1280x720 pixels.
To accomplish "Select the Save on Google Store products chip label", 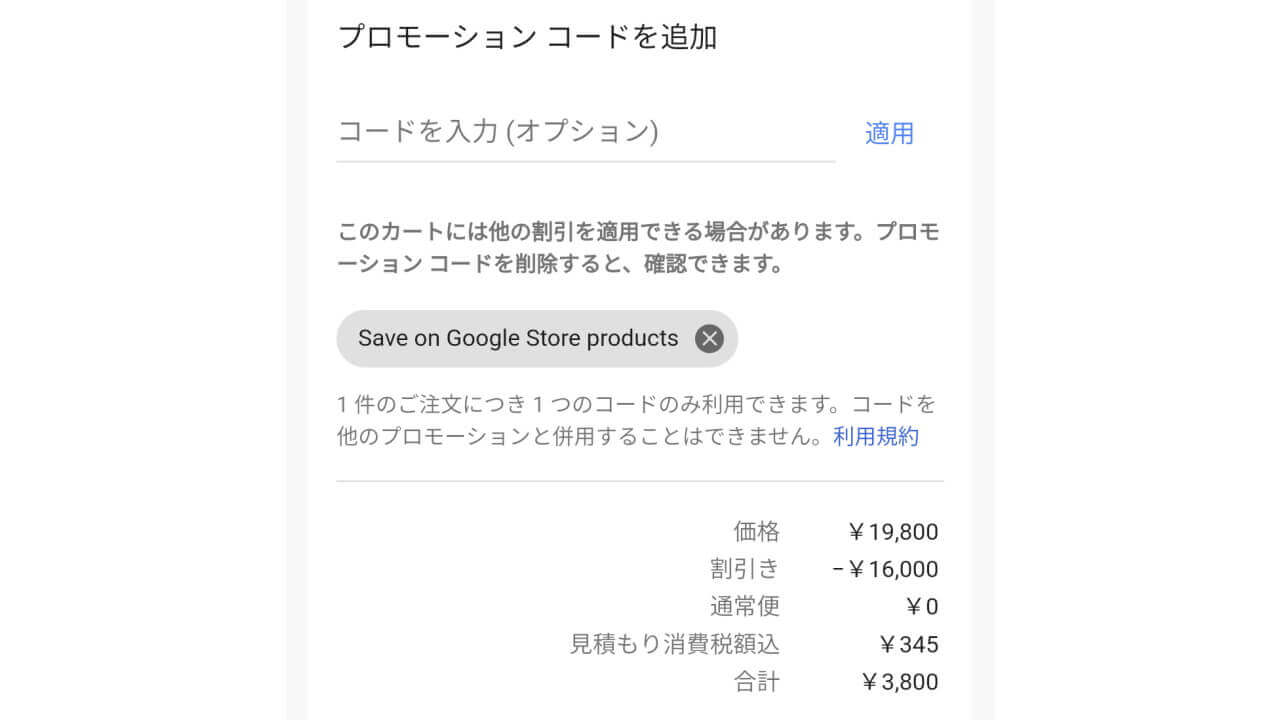I will point(518,338).
